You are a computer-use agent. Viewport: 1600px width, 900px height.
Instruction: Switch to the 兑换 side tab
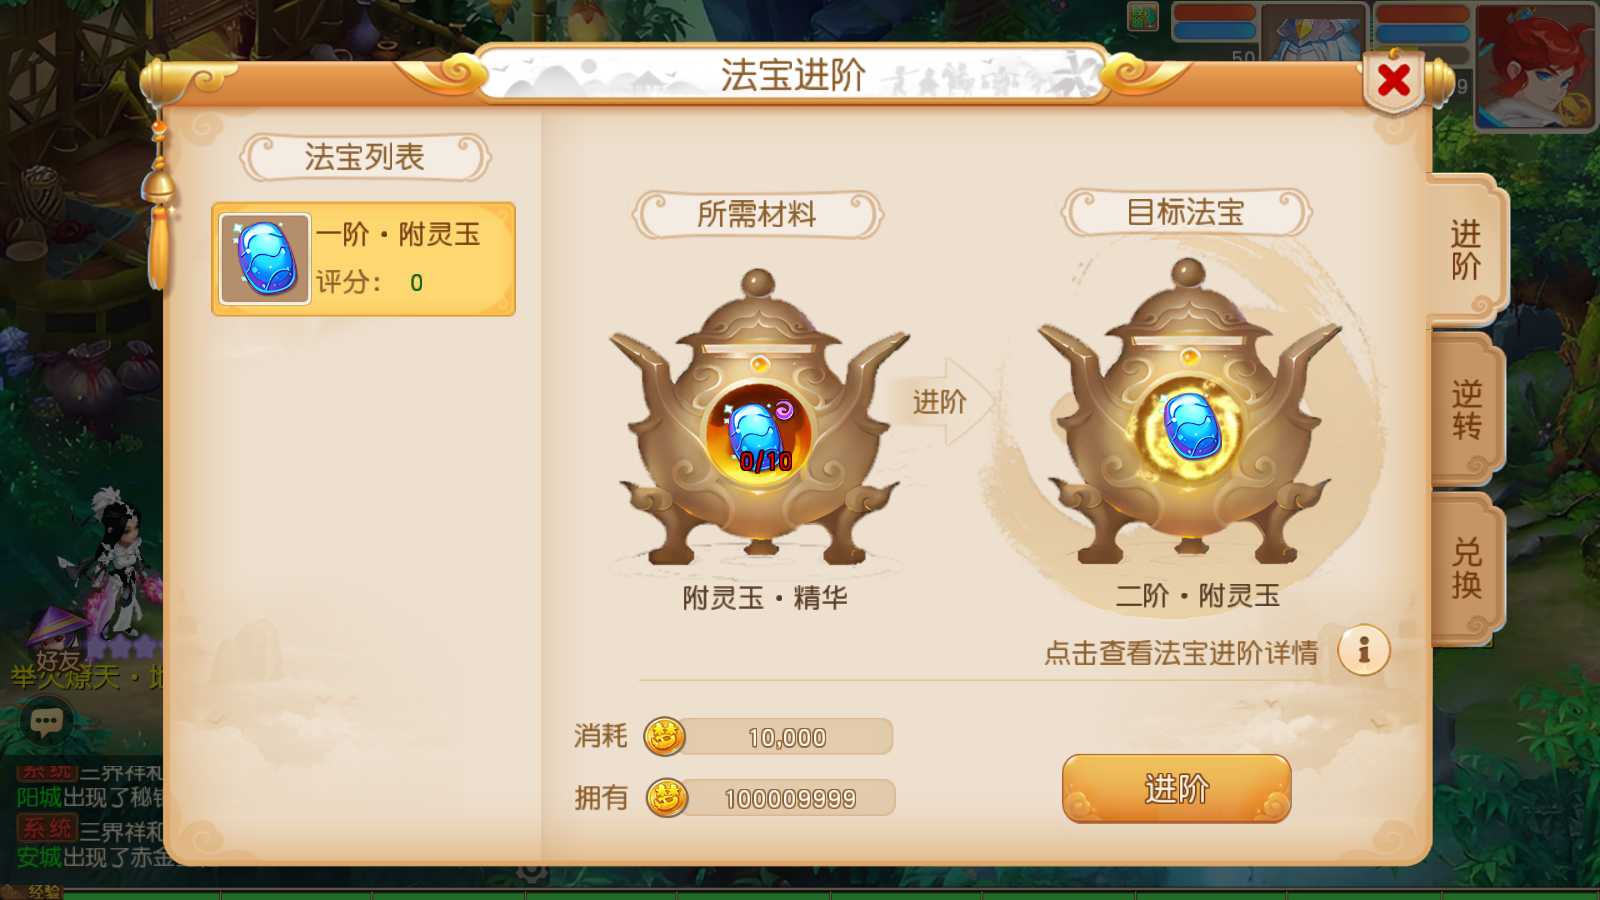click(x=1466, y=568)
